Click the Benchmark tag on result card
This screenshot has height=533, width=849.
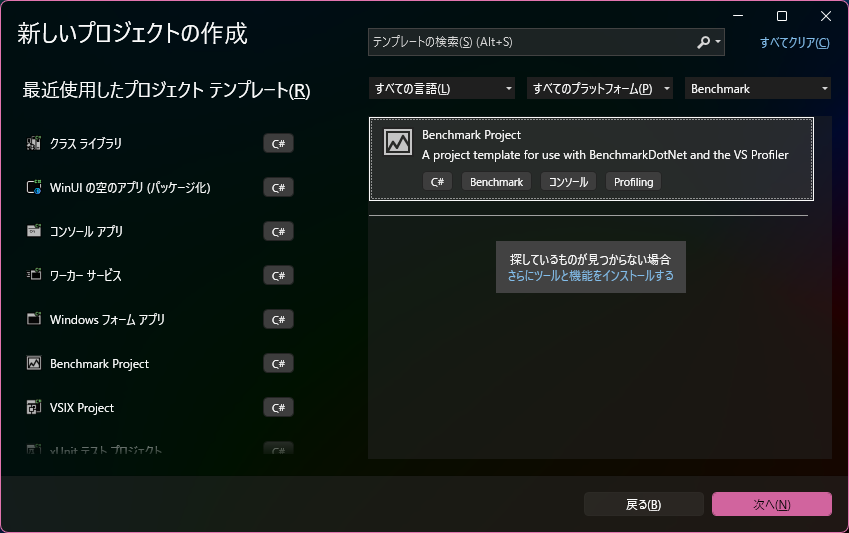tap(497, 181)
